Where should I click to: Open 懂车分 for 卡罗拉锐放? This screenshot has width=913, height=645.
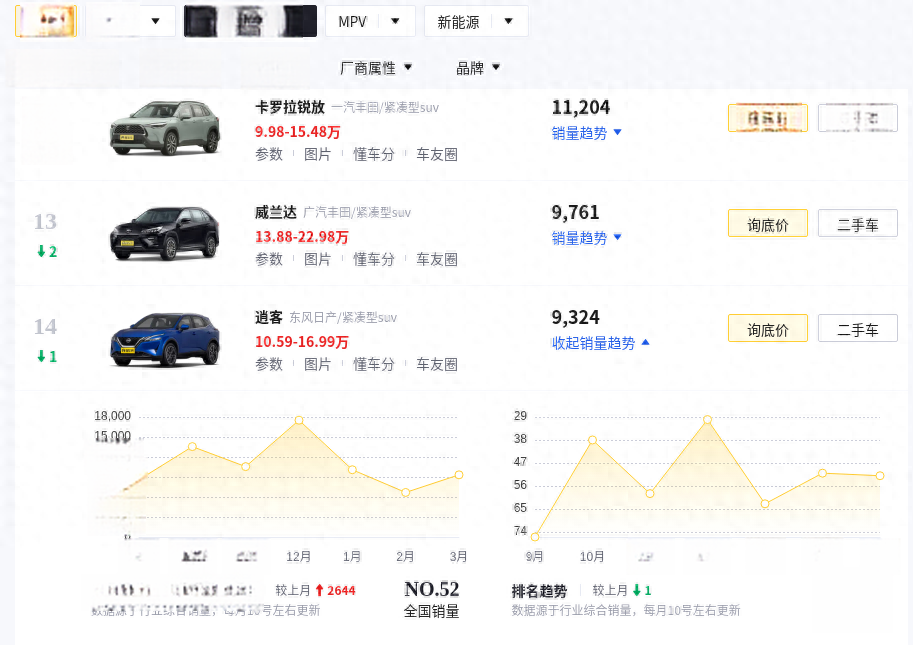coord(374,154)
